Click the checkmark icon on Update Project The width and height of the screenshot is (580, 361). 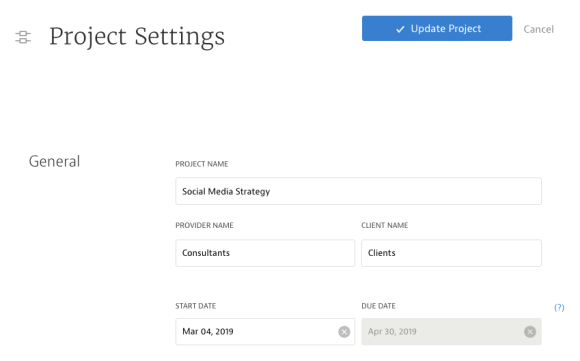click(400, 29)
